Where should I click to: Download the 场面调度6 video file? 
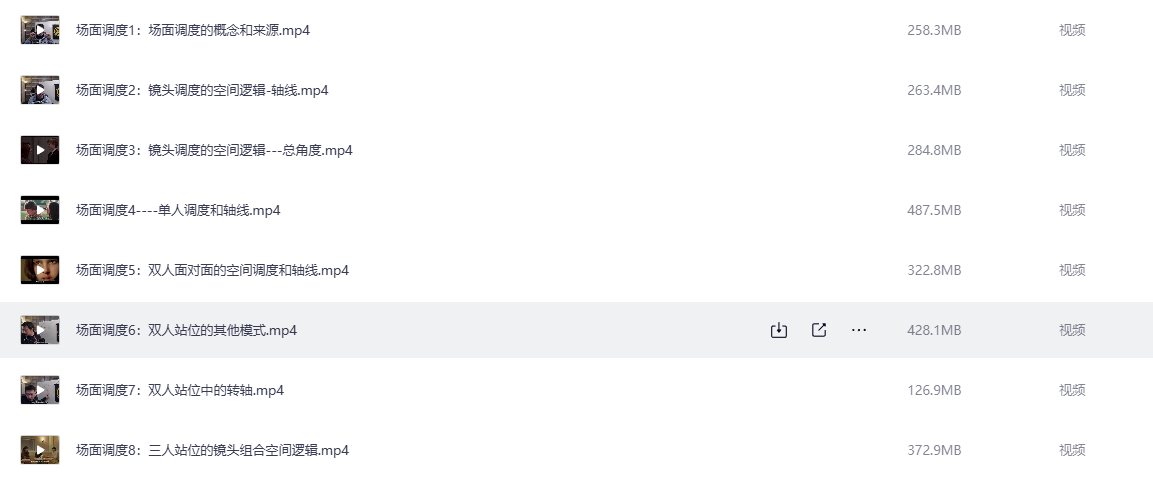[779, 330]
